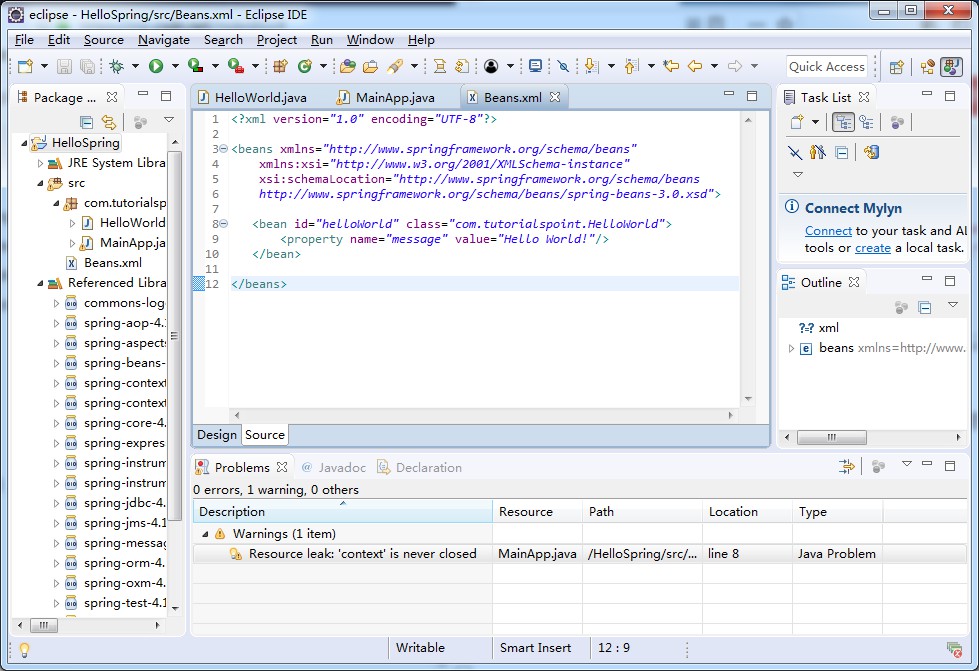Expand the JRE System Library node
Image resolution: width=979 pixels, height=671 pixels.
coord(40,163)
